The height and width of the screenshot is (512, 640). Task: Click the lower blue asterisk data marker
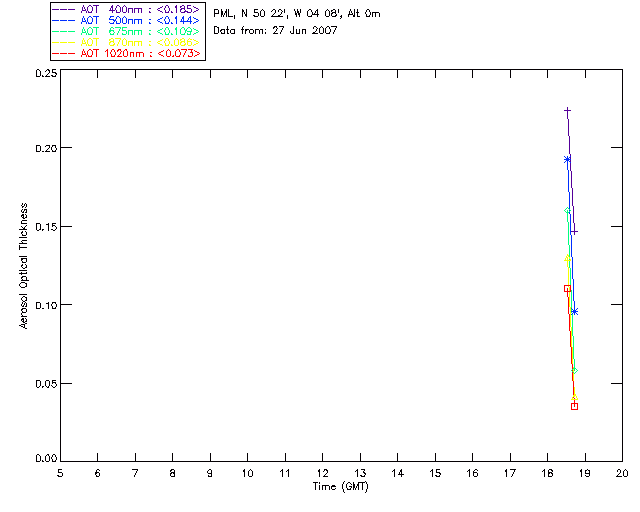[574, 312]
